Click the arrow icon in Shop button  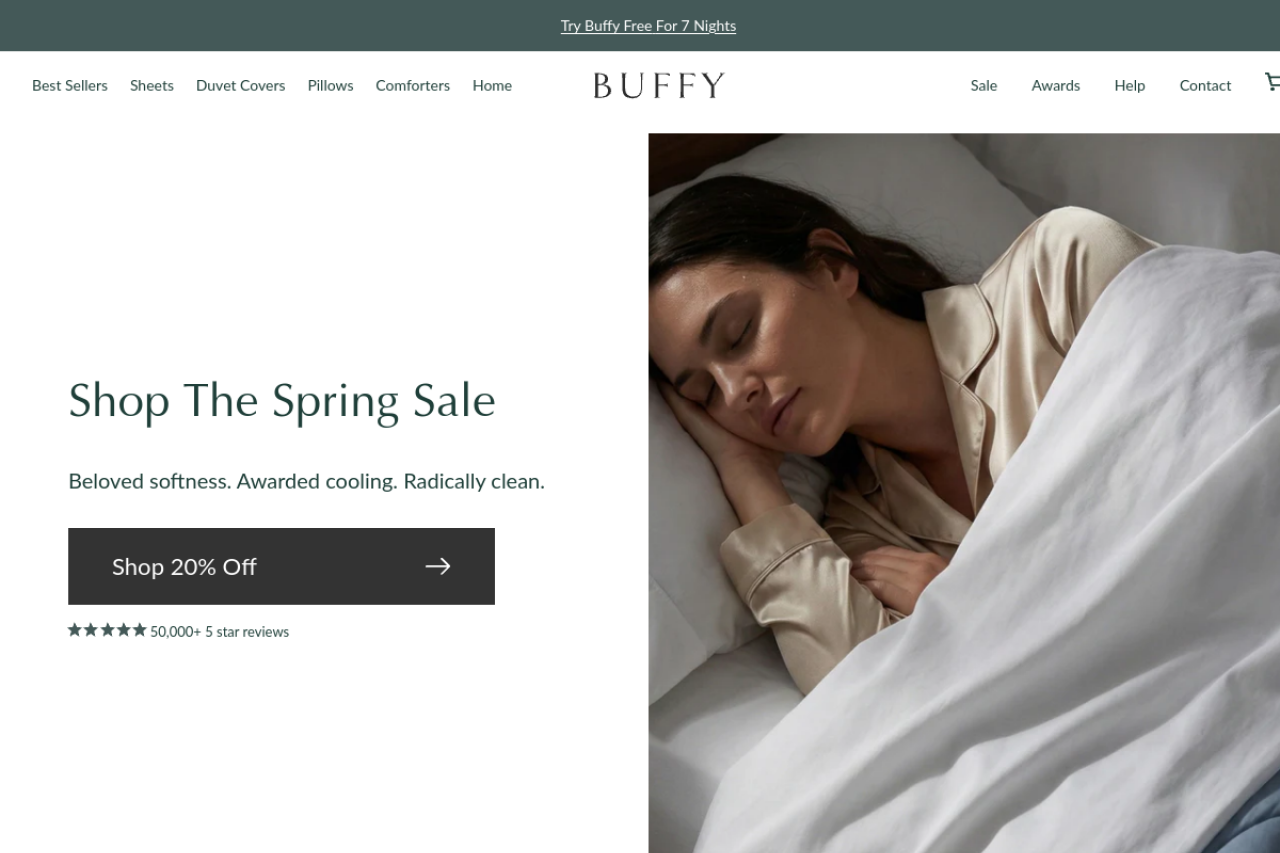click(x=438, y=566)
